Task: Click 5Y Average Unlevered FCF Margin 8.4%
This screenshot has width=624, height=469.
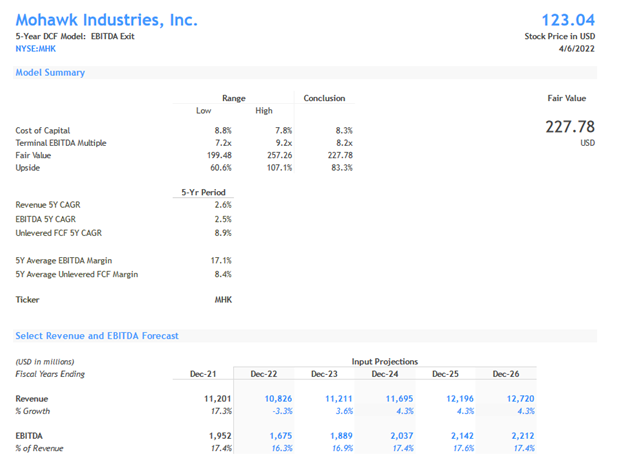Action: click(223, 274)
